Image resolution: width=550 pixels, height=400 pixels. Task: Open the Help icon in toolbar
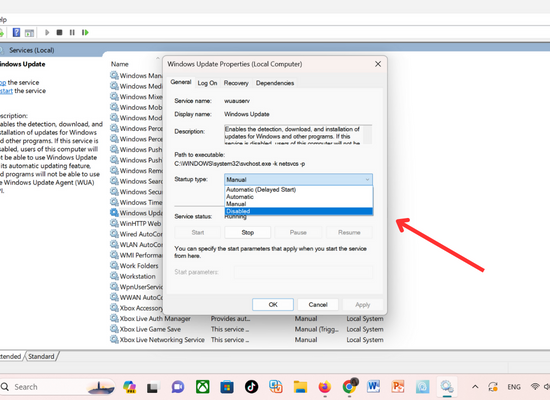click(16, 33)
